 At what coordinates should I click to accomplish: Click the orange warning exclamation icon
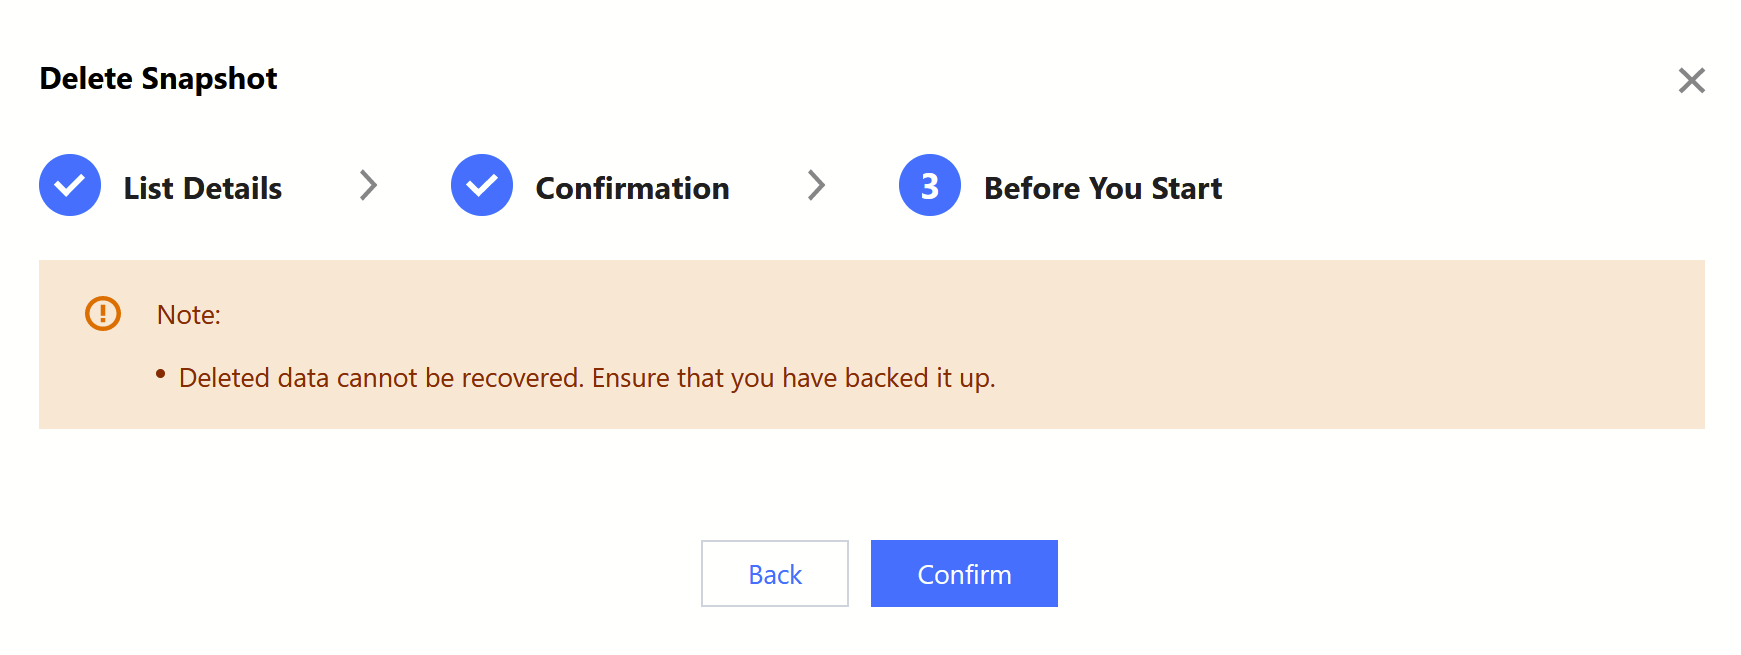(x=103, y=314)
